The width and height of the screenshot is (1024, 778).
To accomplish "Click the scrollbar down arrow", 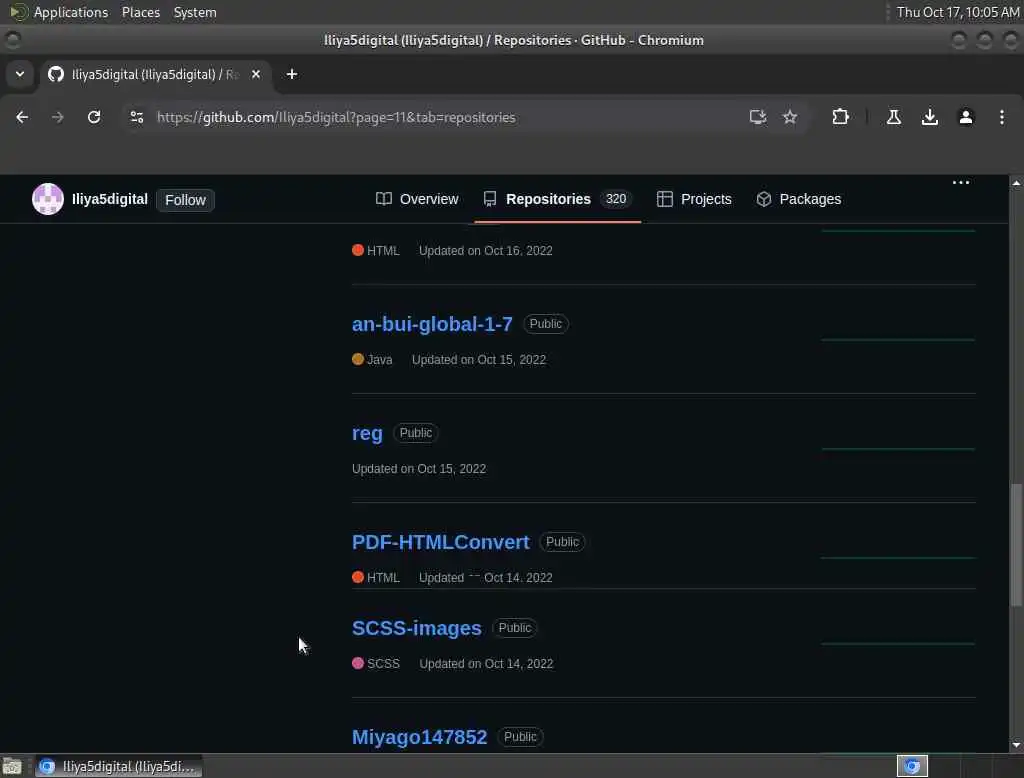I will point(1016,745).
